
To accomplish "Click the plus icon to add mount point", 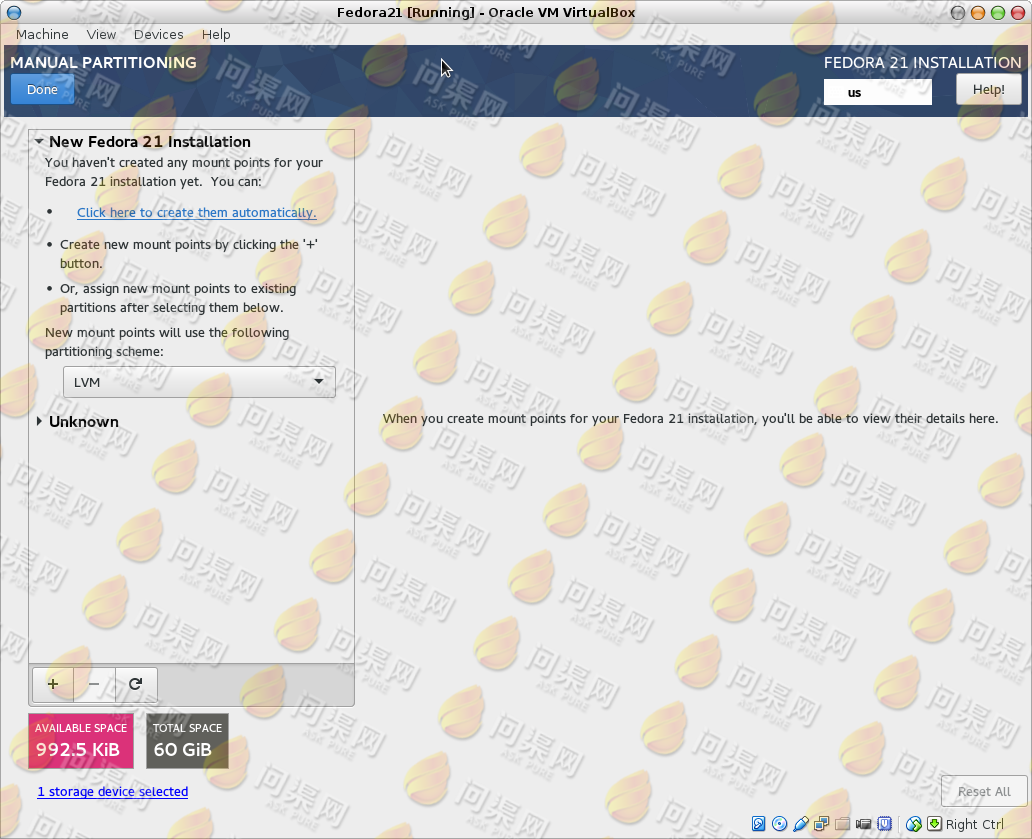I will pyautogui.click(x=53, y=684).
